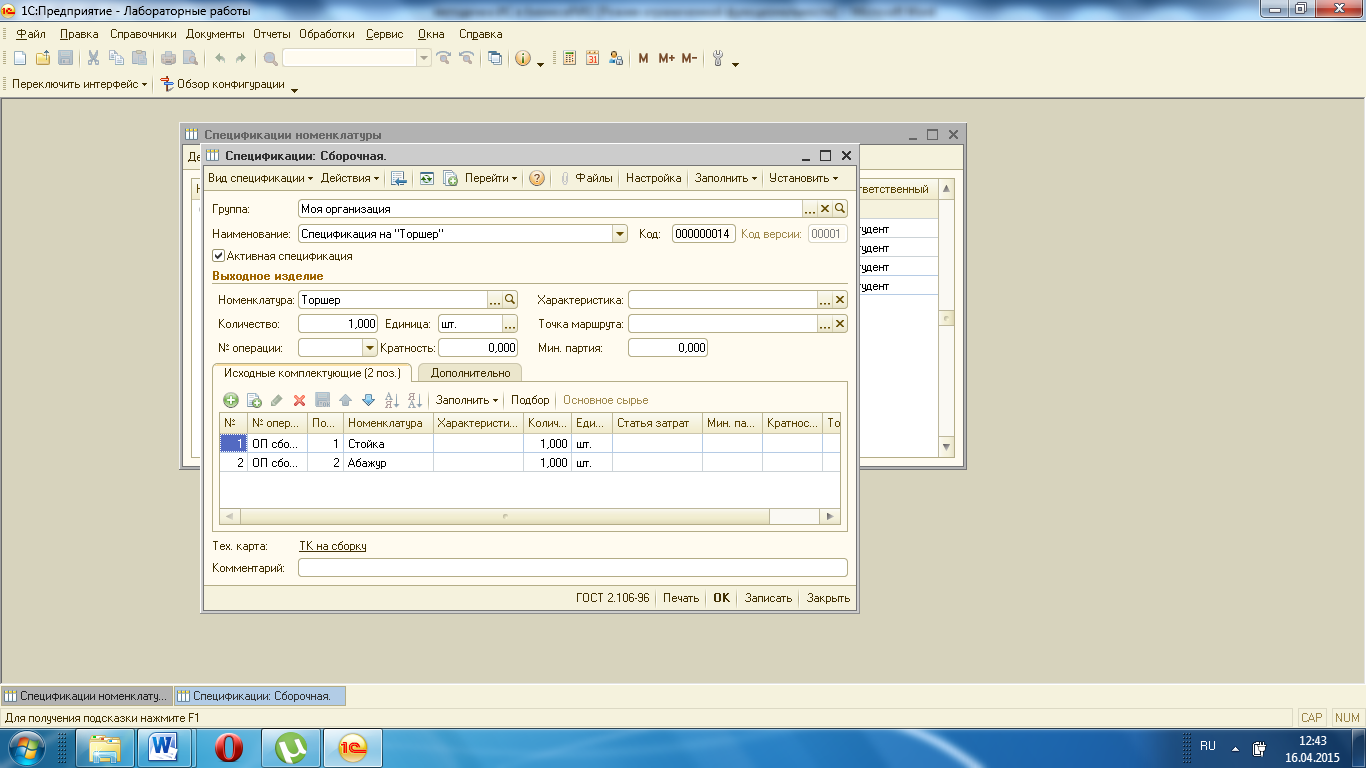Click the Print icon in main toolbar
The width and height of the screenshot is (1366, 768).
pos(168,58)
